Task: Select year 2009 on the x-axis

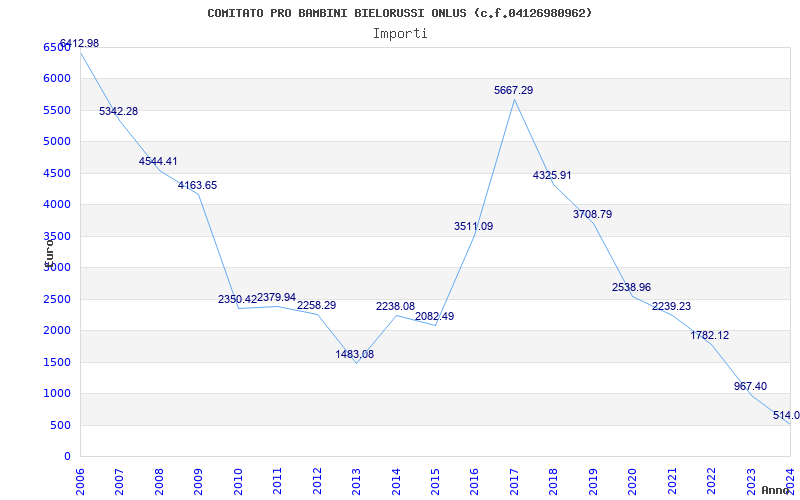Action: [x=198, y=481]
